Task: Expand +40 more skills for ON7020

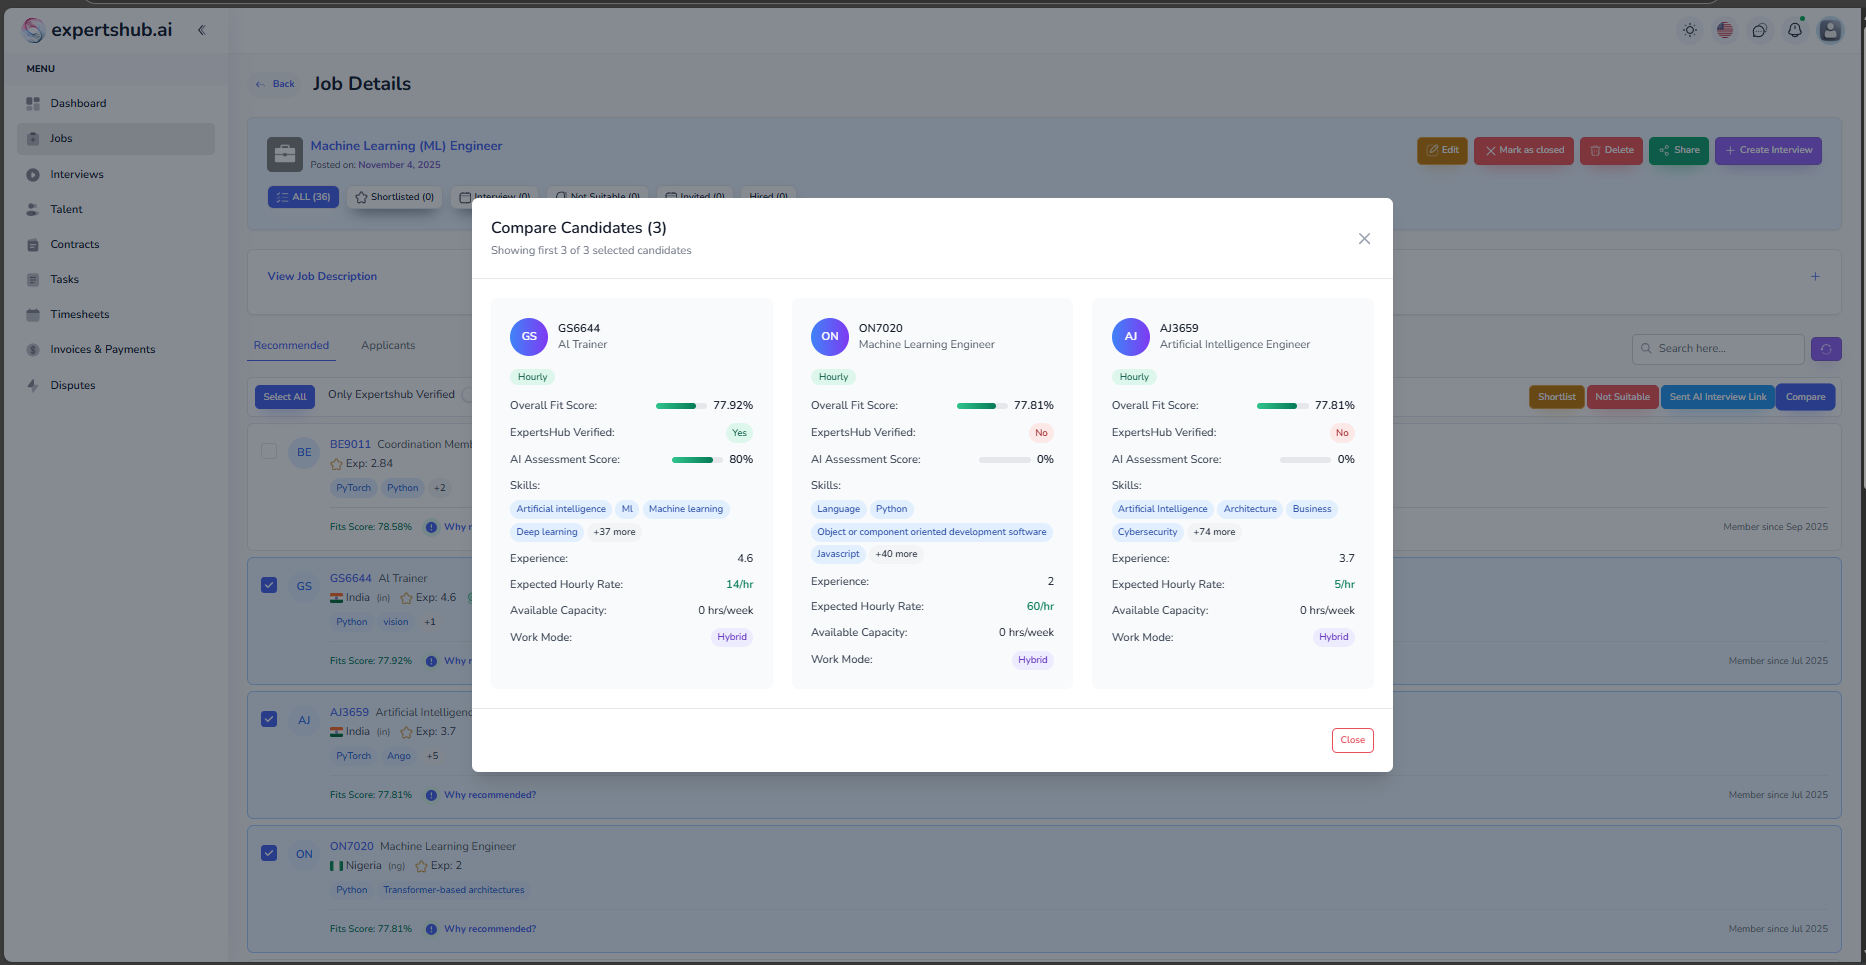Action: coord(896,554)
